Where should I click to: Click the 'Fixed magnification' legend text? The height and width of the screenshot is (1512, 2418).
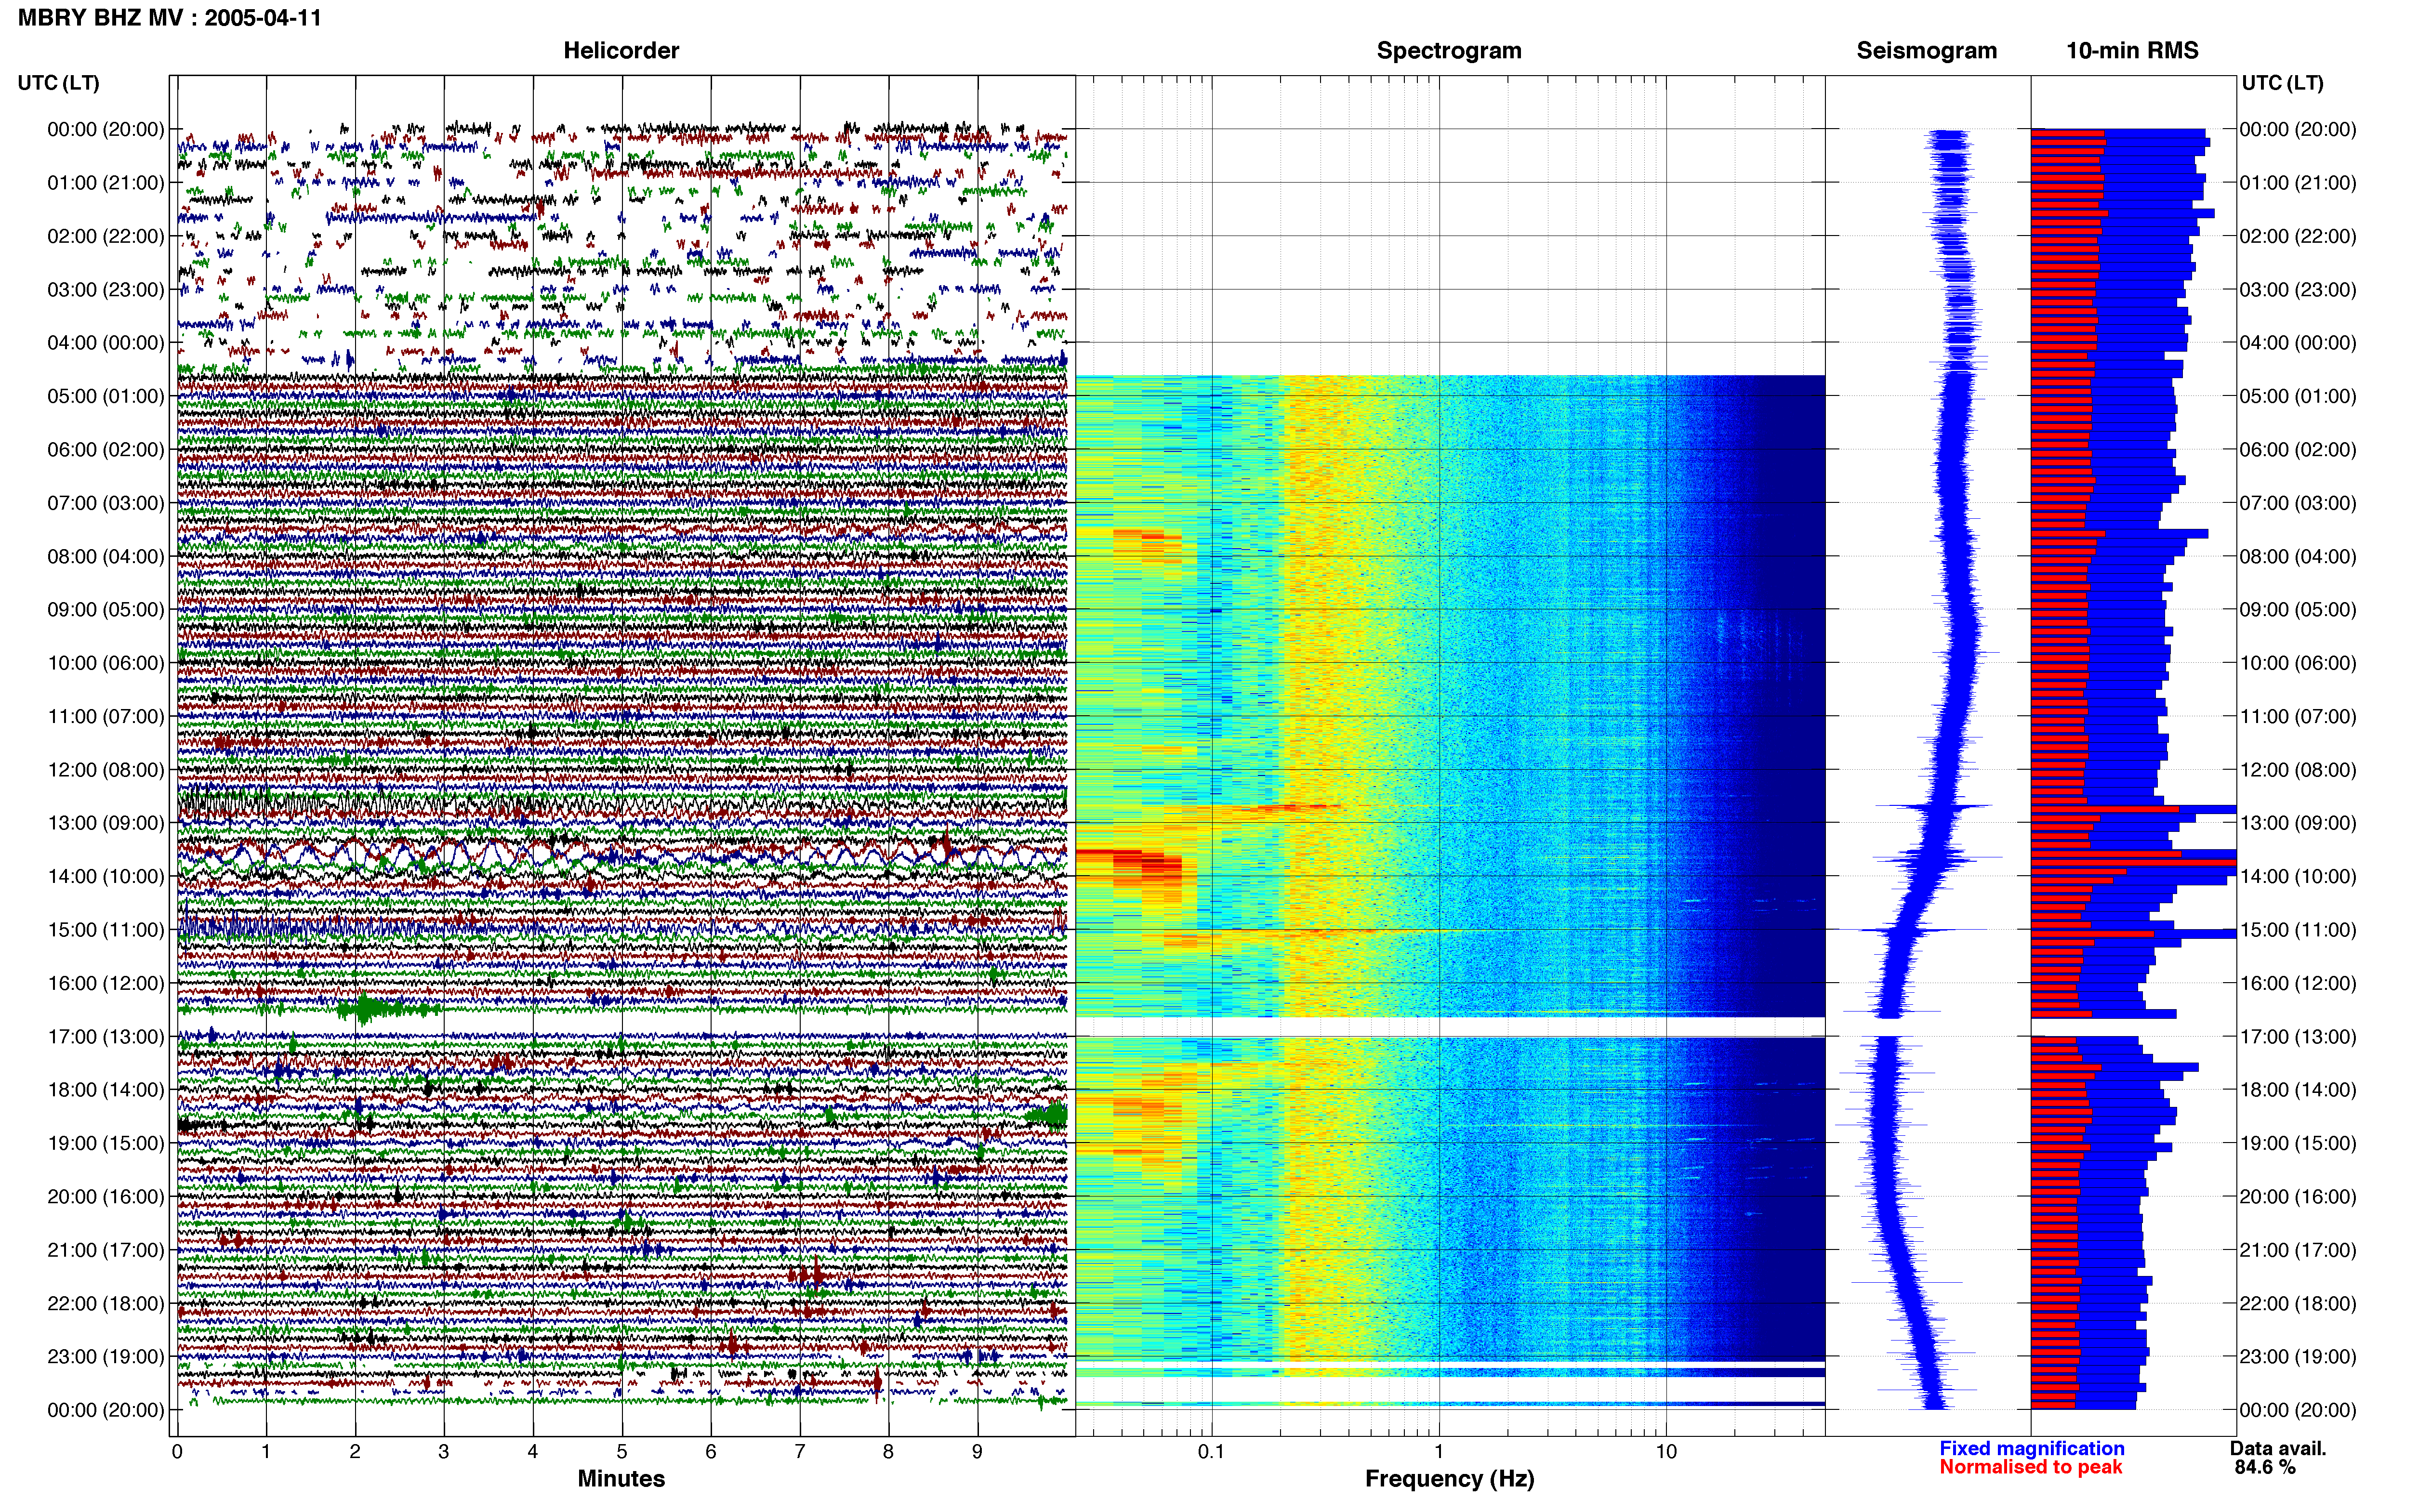pyautogui.click(x=2031, y=1448)
